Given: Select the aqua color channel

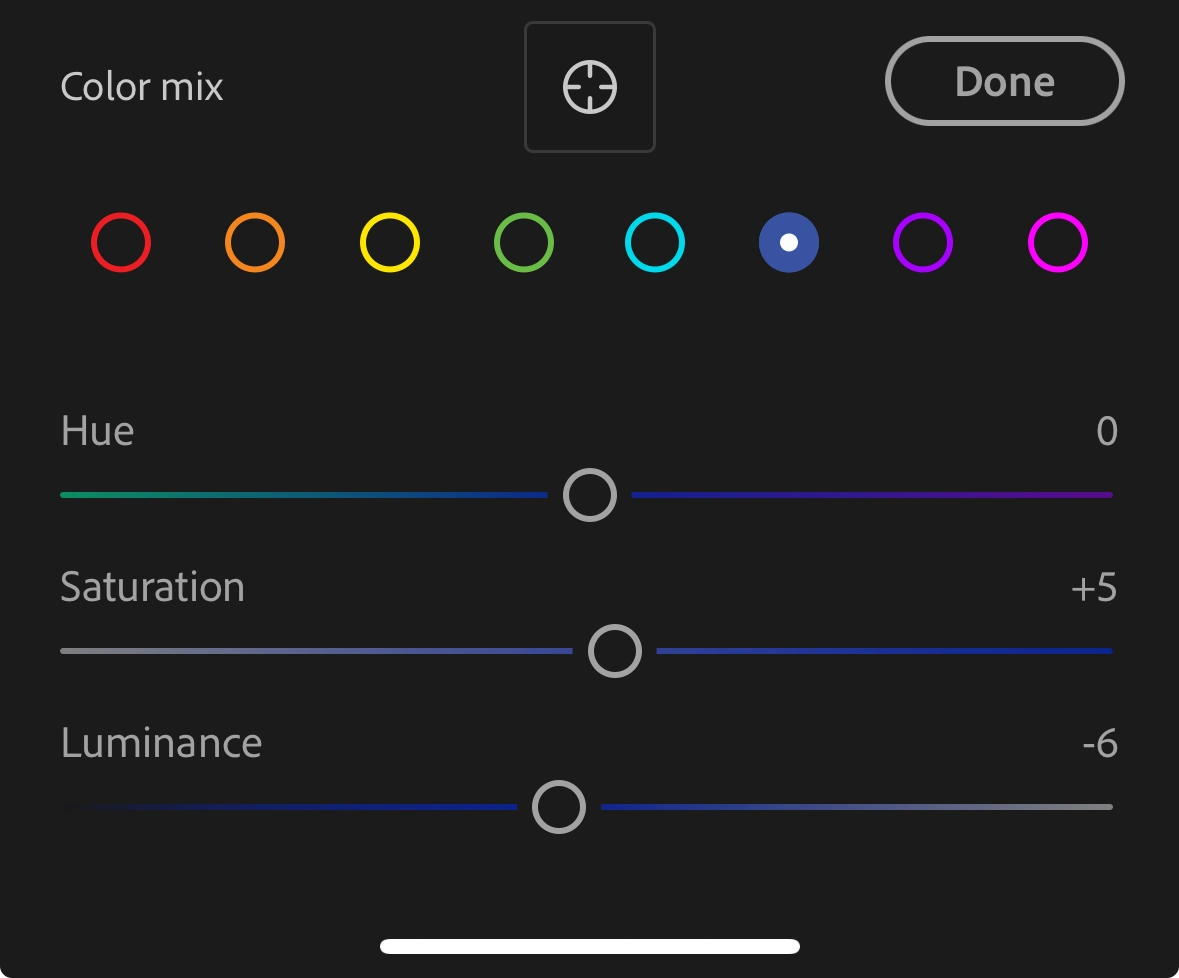Looking at the screenshot, I should 655,242.
